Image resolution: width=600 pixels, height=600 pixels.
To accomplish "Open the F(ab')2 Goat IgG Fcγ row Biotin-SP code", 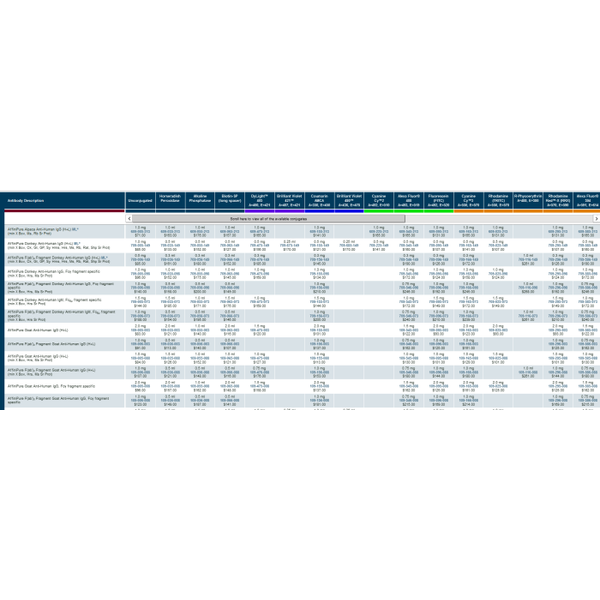I will coord(230,401).
